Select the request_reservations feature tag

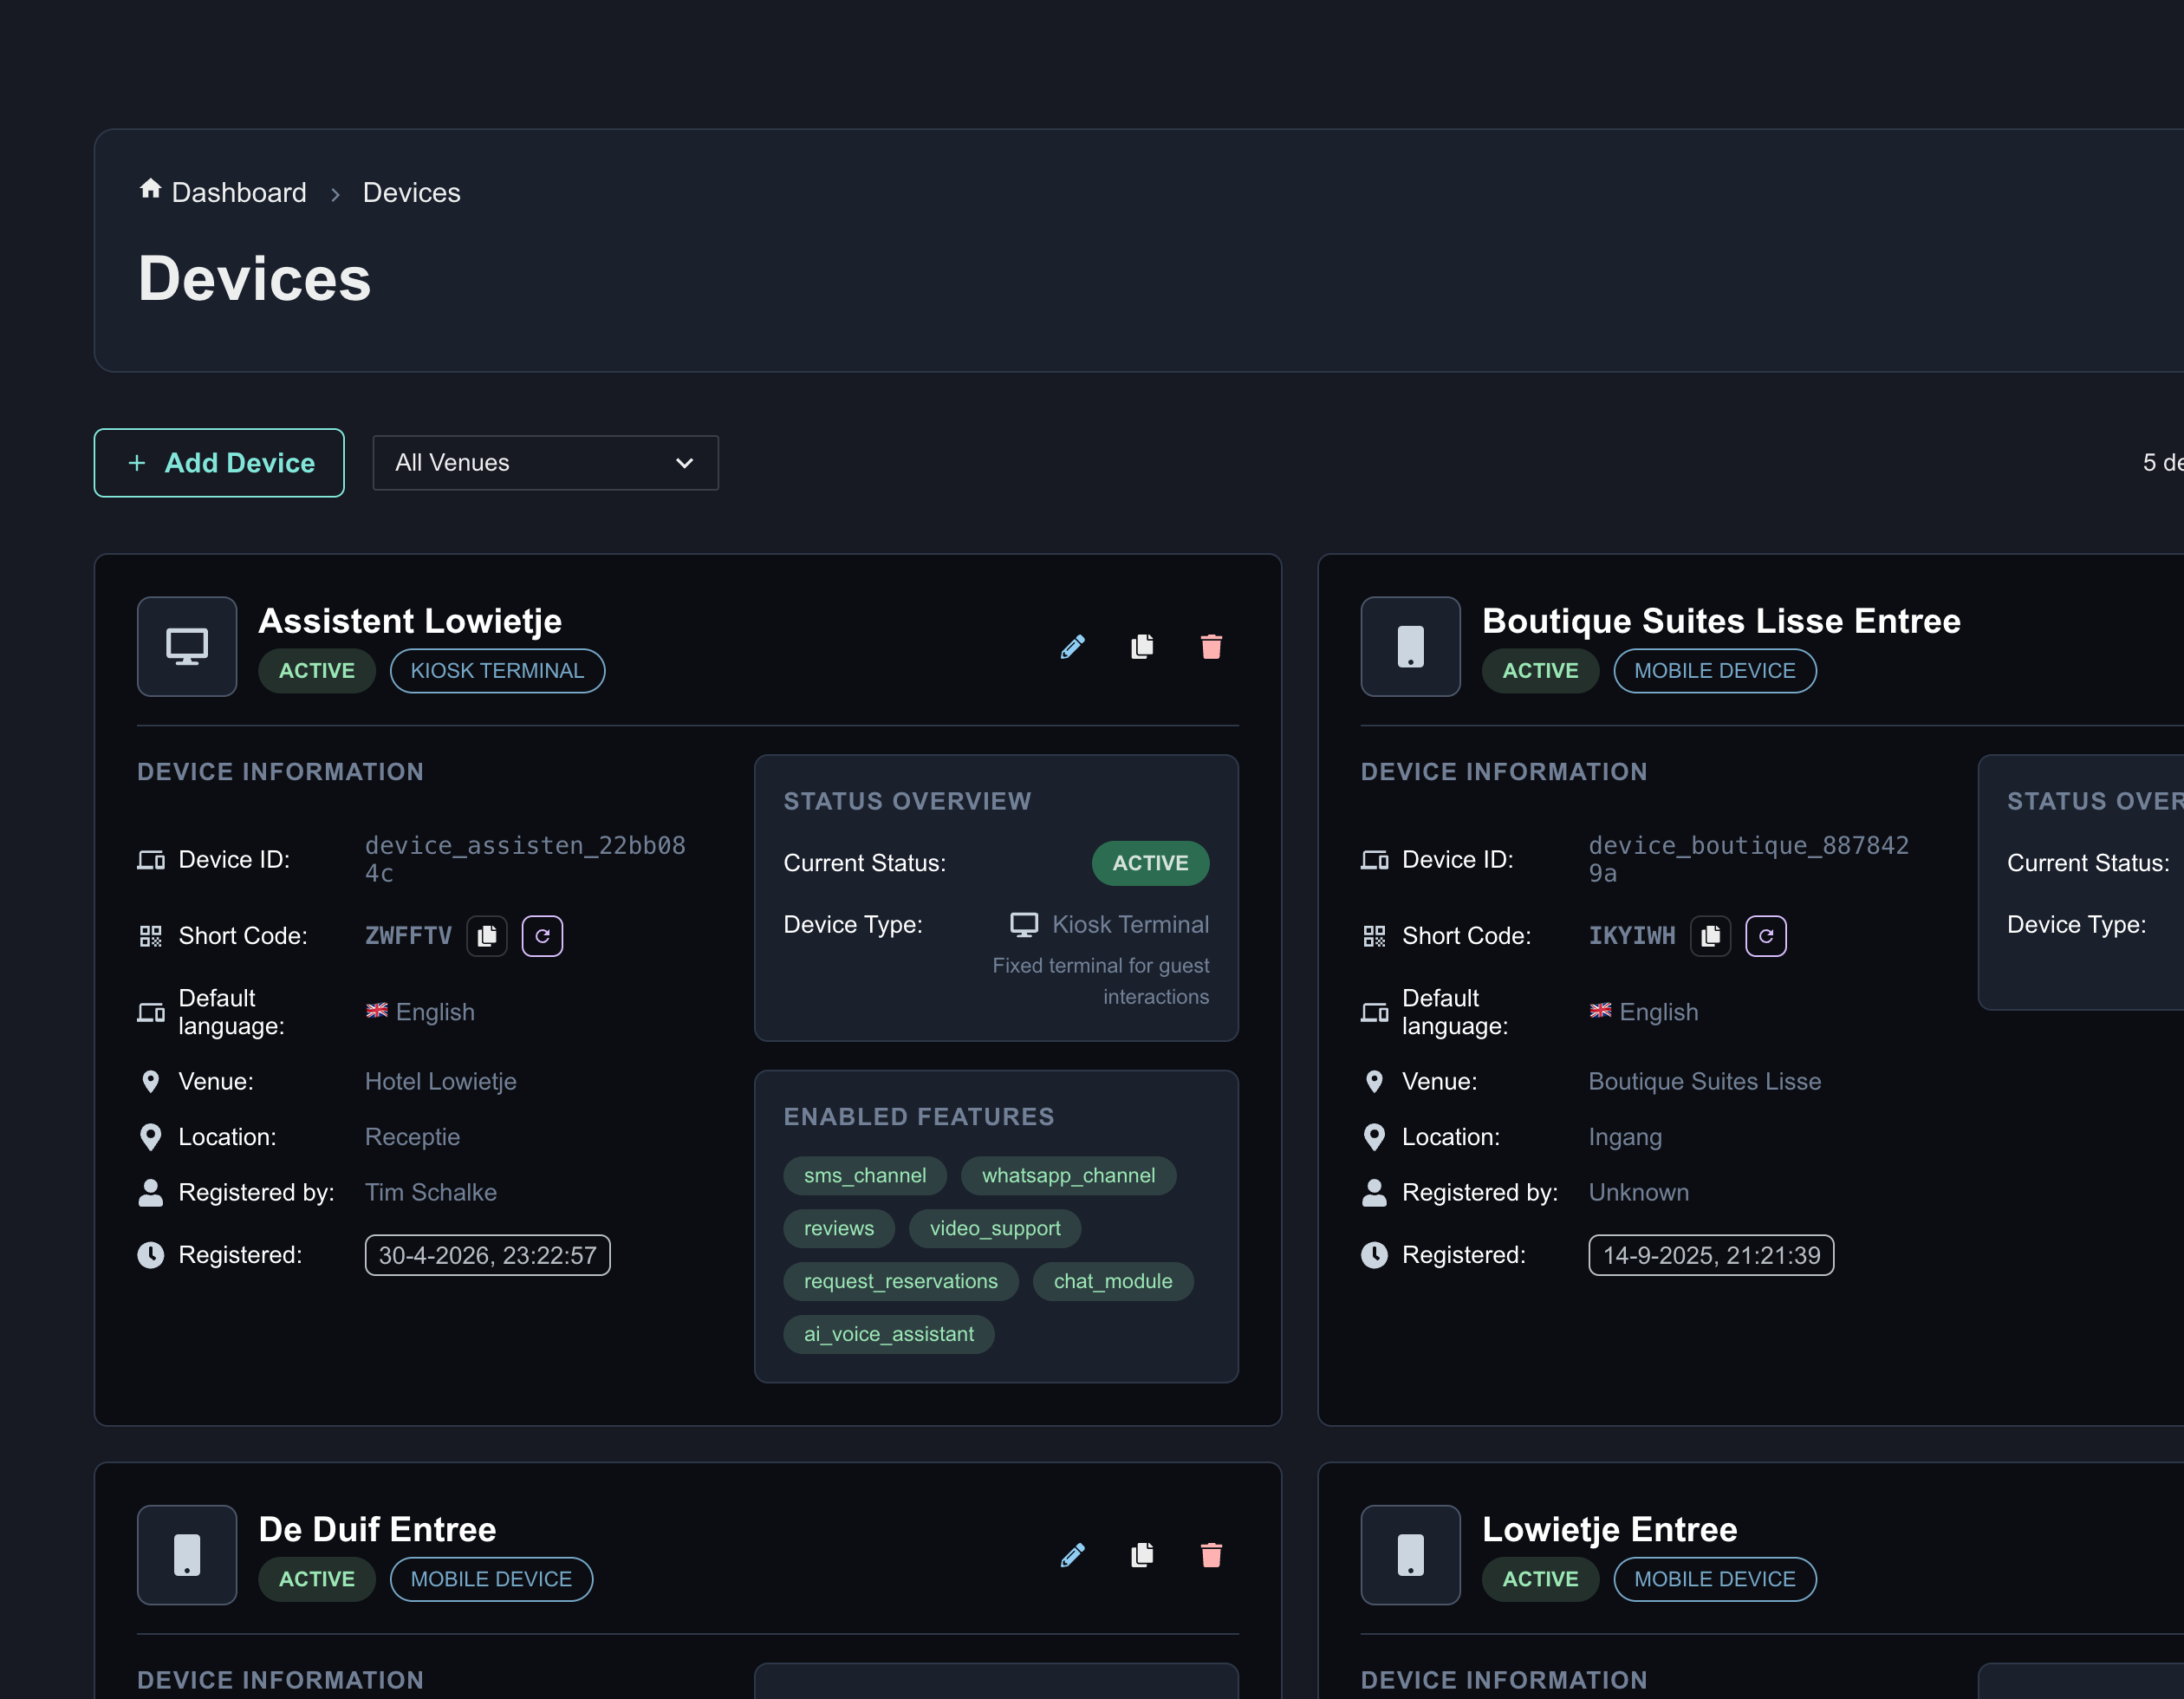point(901,1281)
